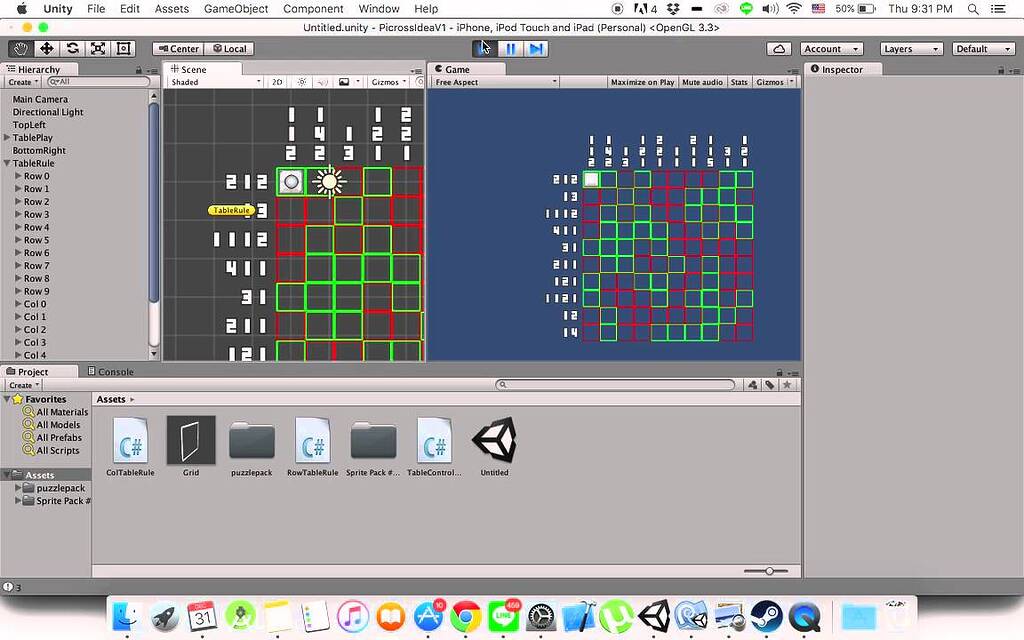Click the Step frame button
Image resolution: width=1024 pixels, height=640 pixels.
pos(537,47)
